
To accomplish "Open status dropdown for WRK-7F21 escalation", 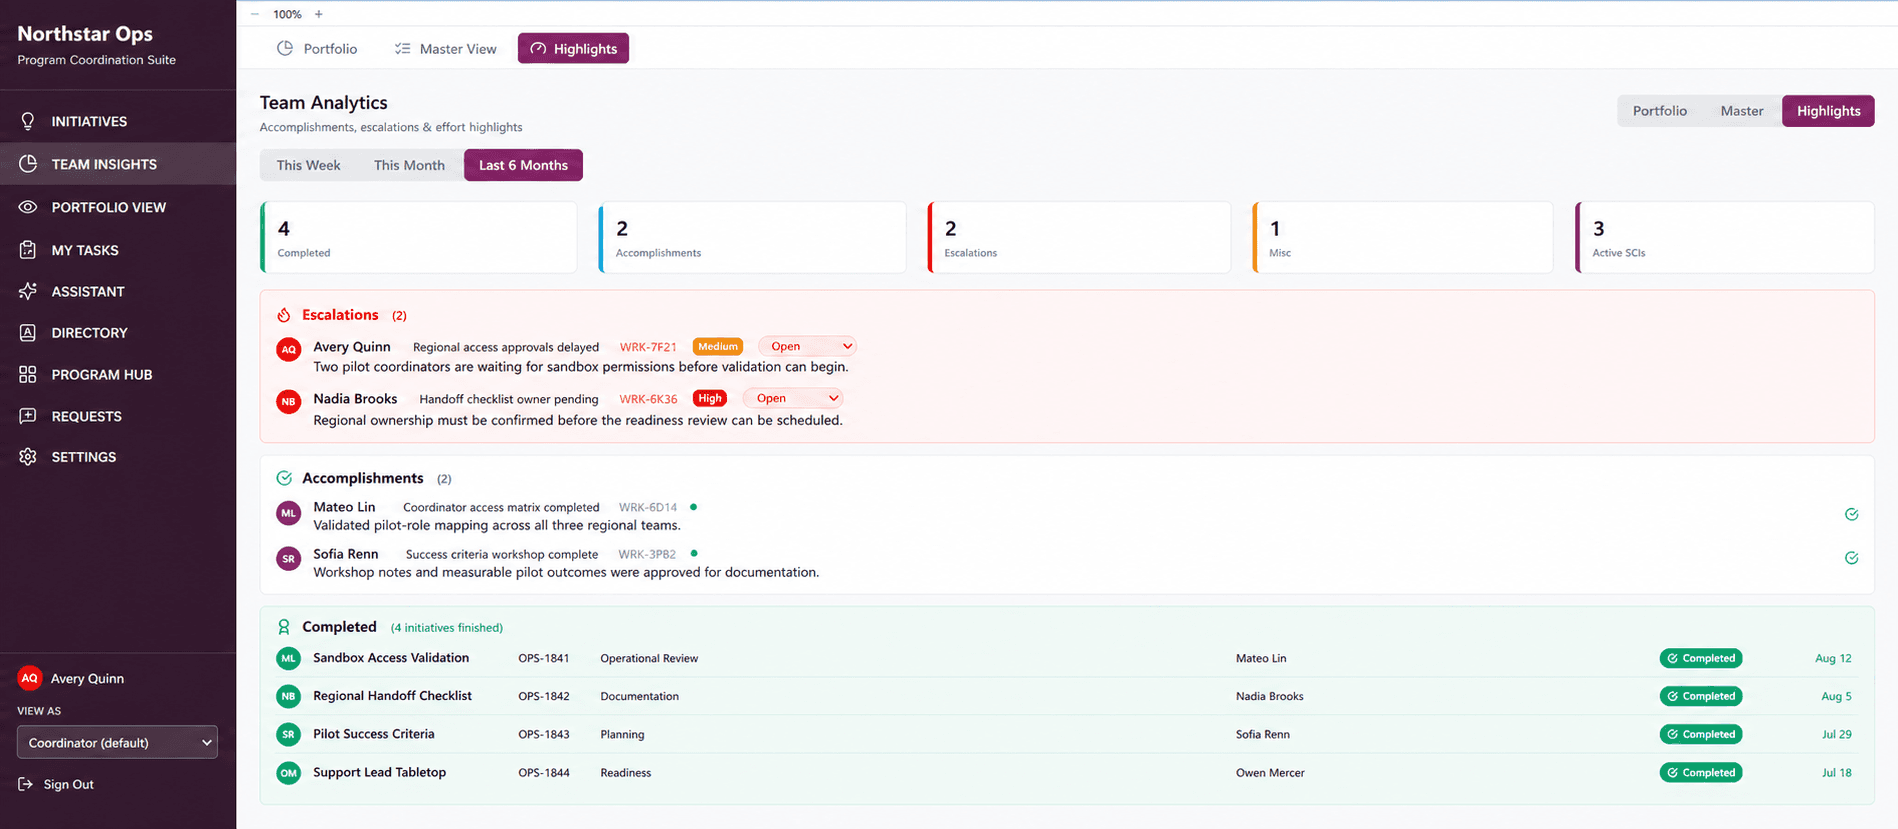I will click(x=808, y=346).
